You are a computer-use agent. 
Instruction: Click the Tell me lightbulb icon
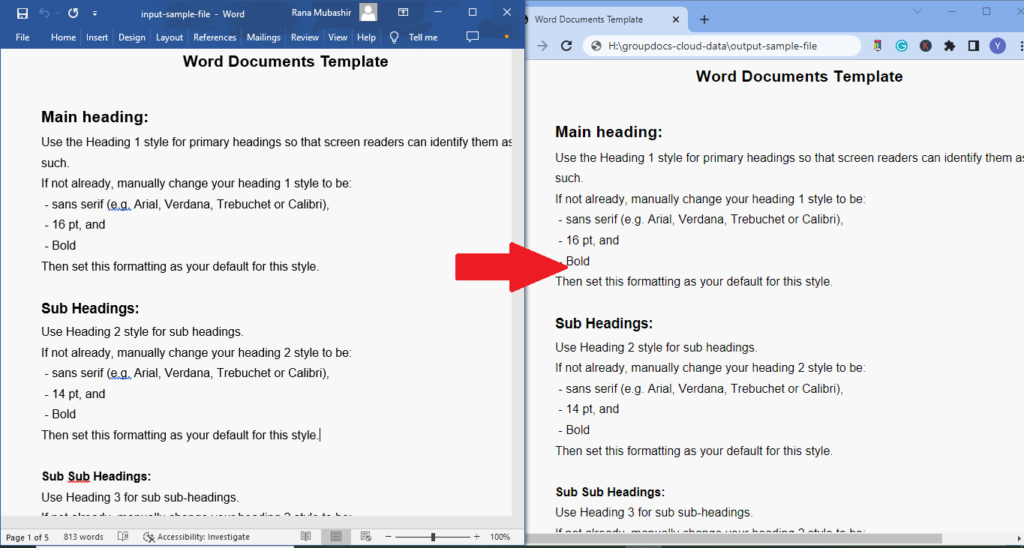(x=394, y=37)
